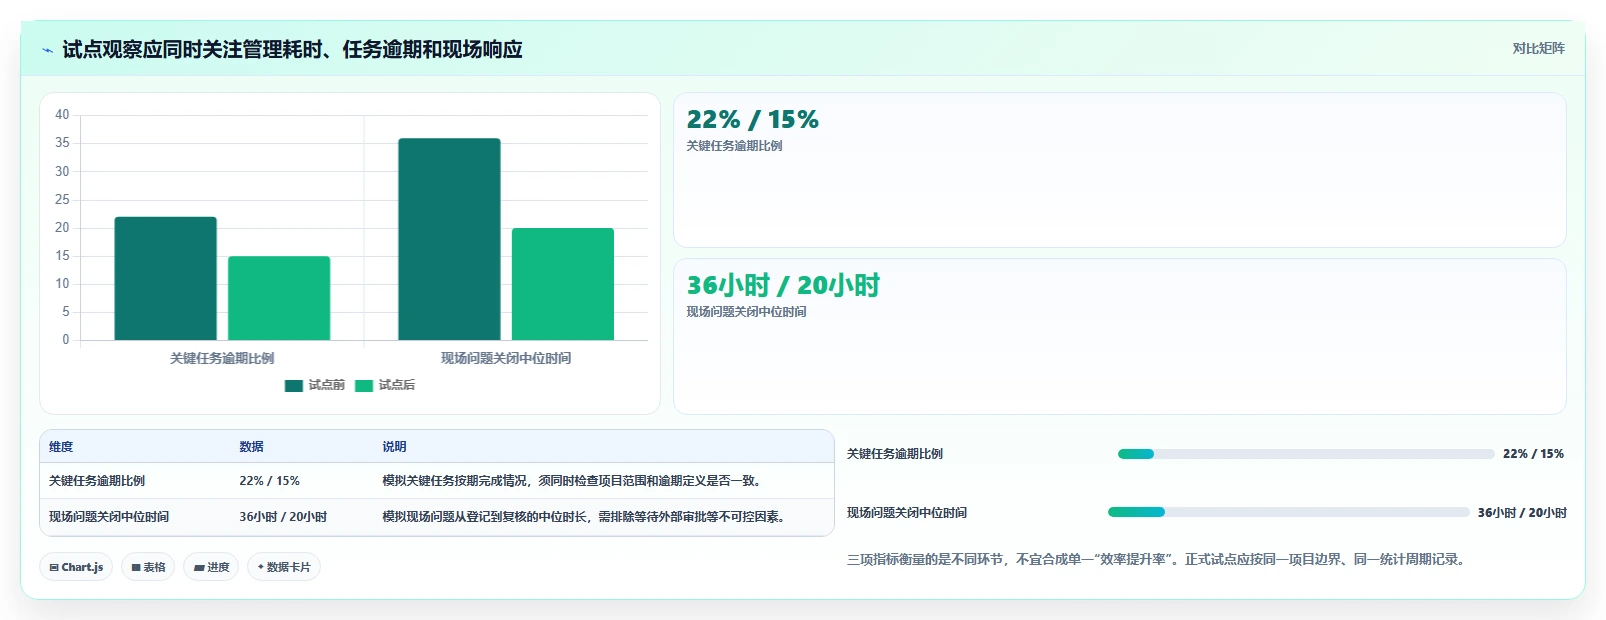Screen dimensions: 1606x620
Task: Click the 试点后 bar for 现场问题关闭中位时间
Action: [563, 284]
